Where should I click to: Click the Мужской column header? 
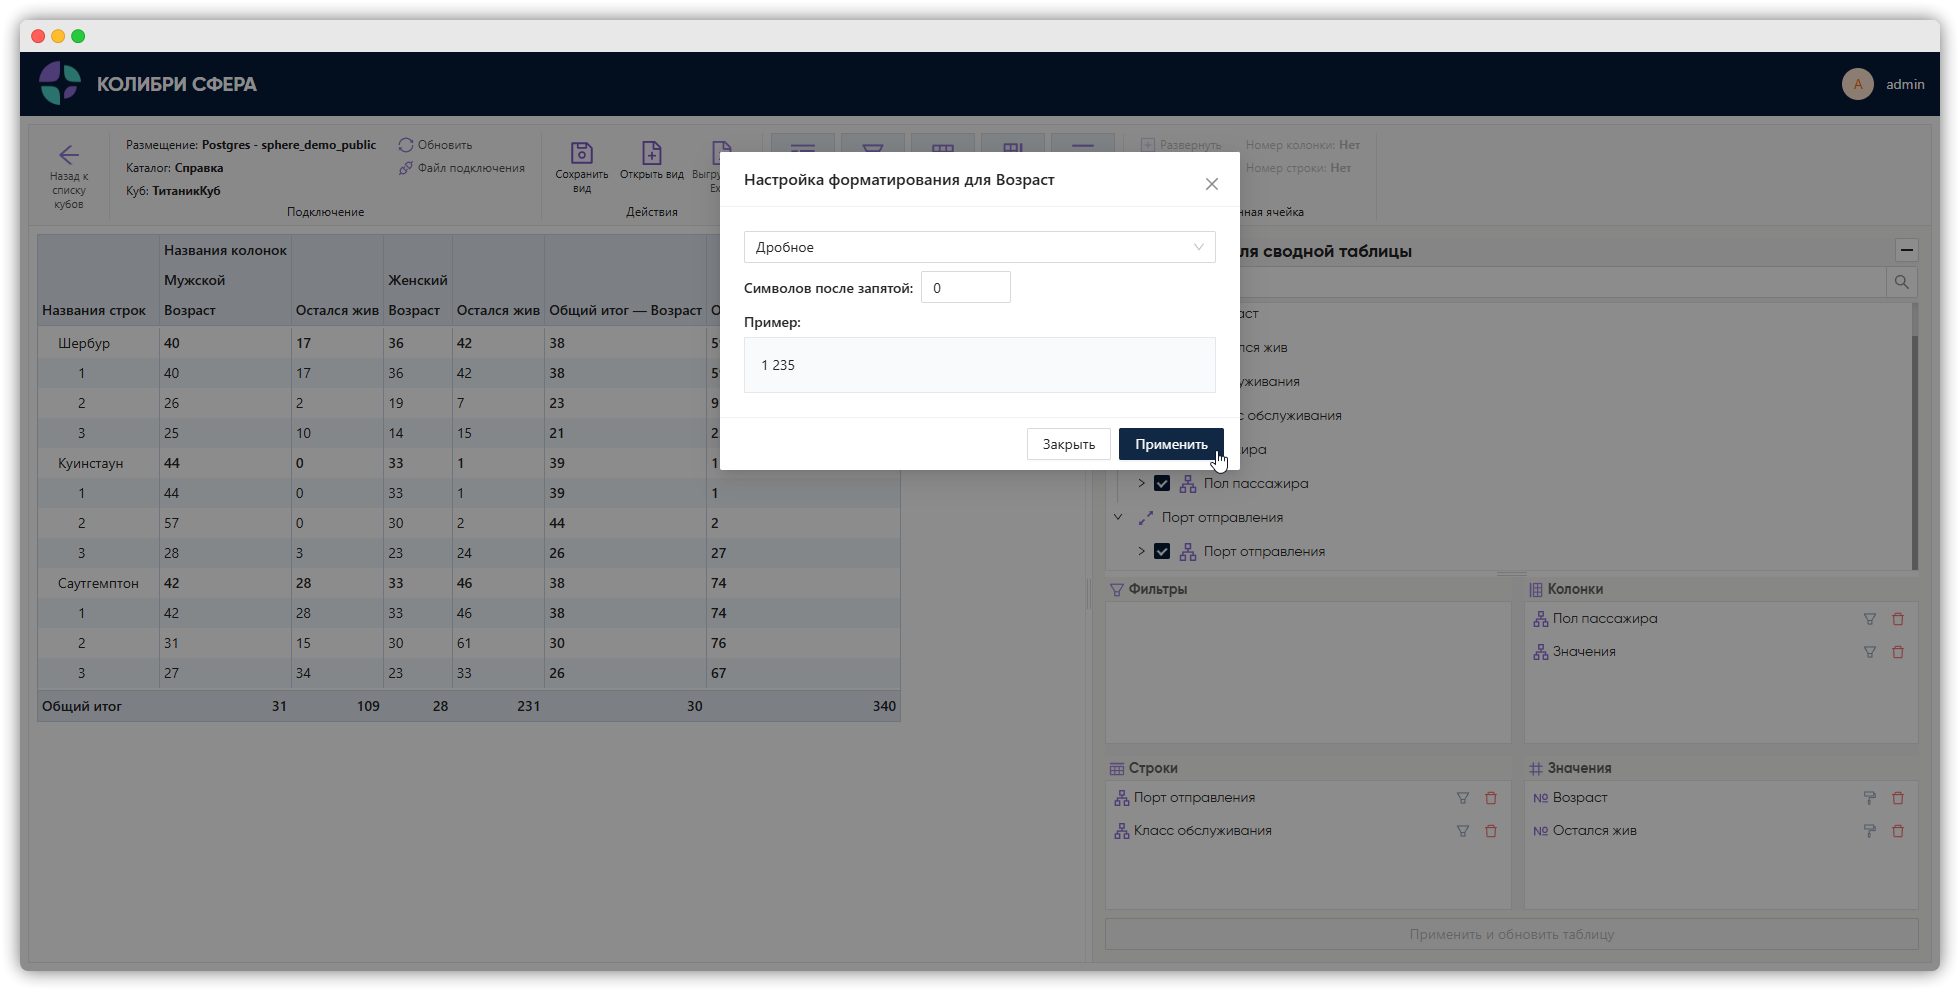click(x=195, y=280)
